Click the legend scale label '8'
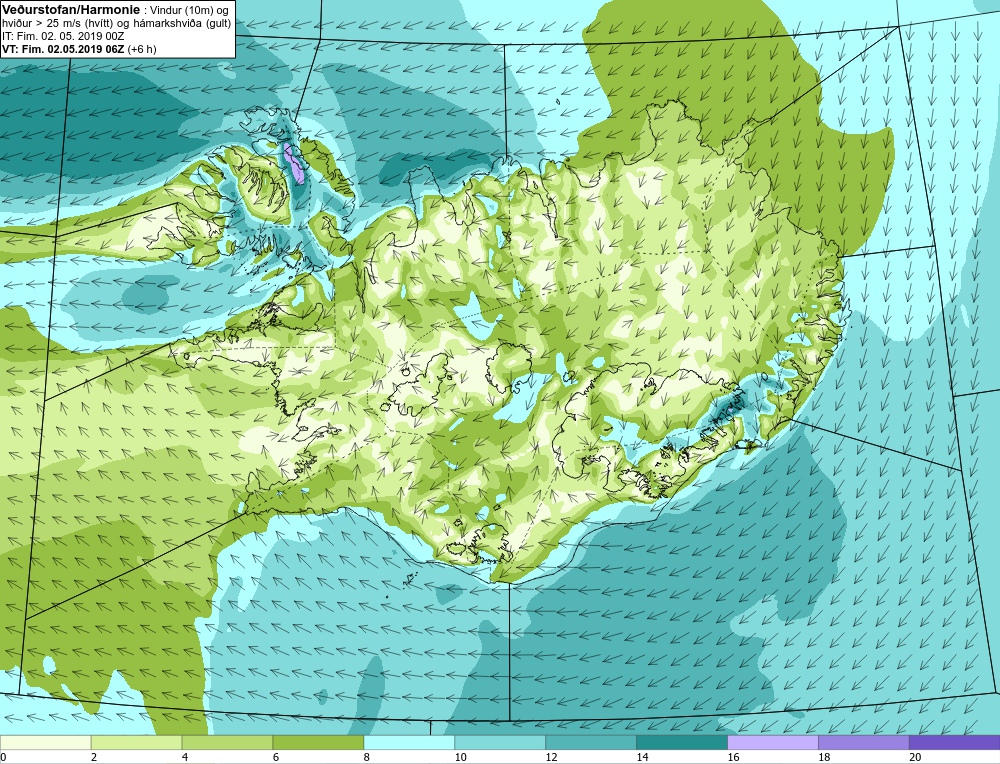 [367, 758]
